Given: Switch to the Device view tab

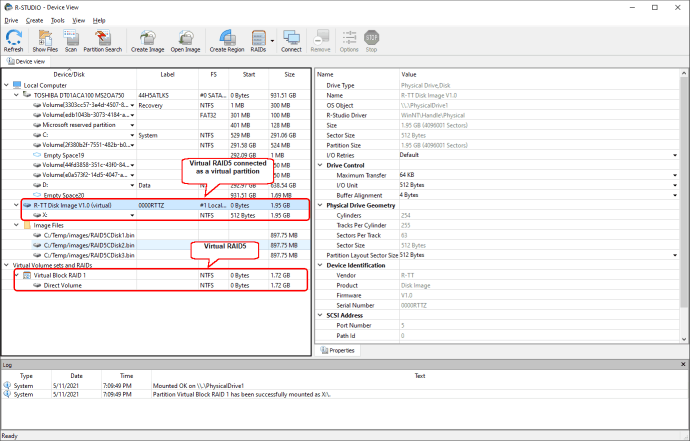Looking at the screenshot, I should point(26,61).
